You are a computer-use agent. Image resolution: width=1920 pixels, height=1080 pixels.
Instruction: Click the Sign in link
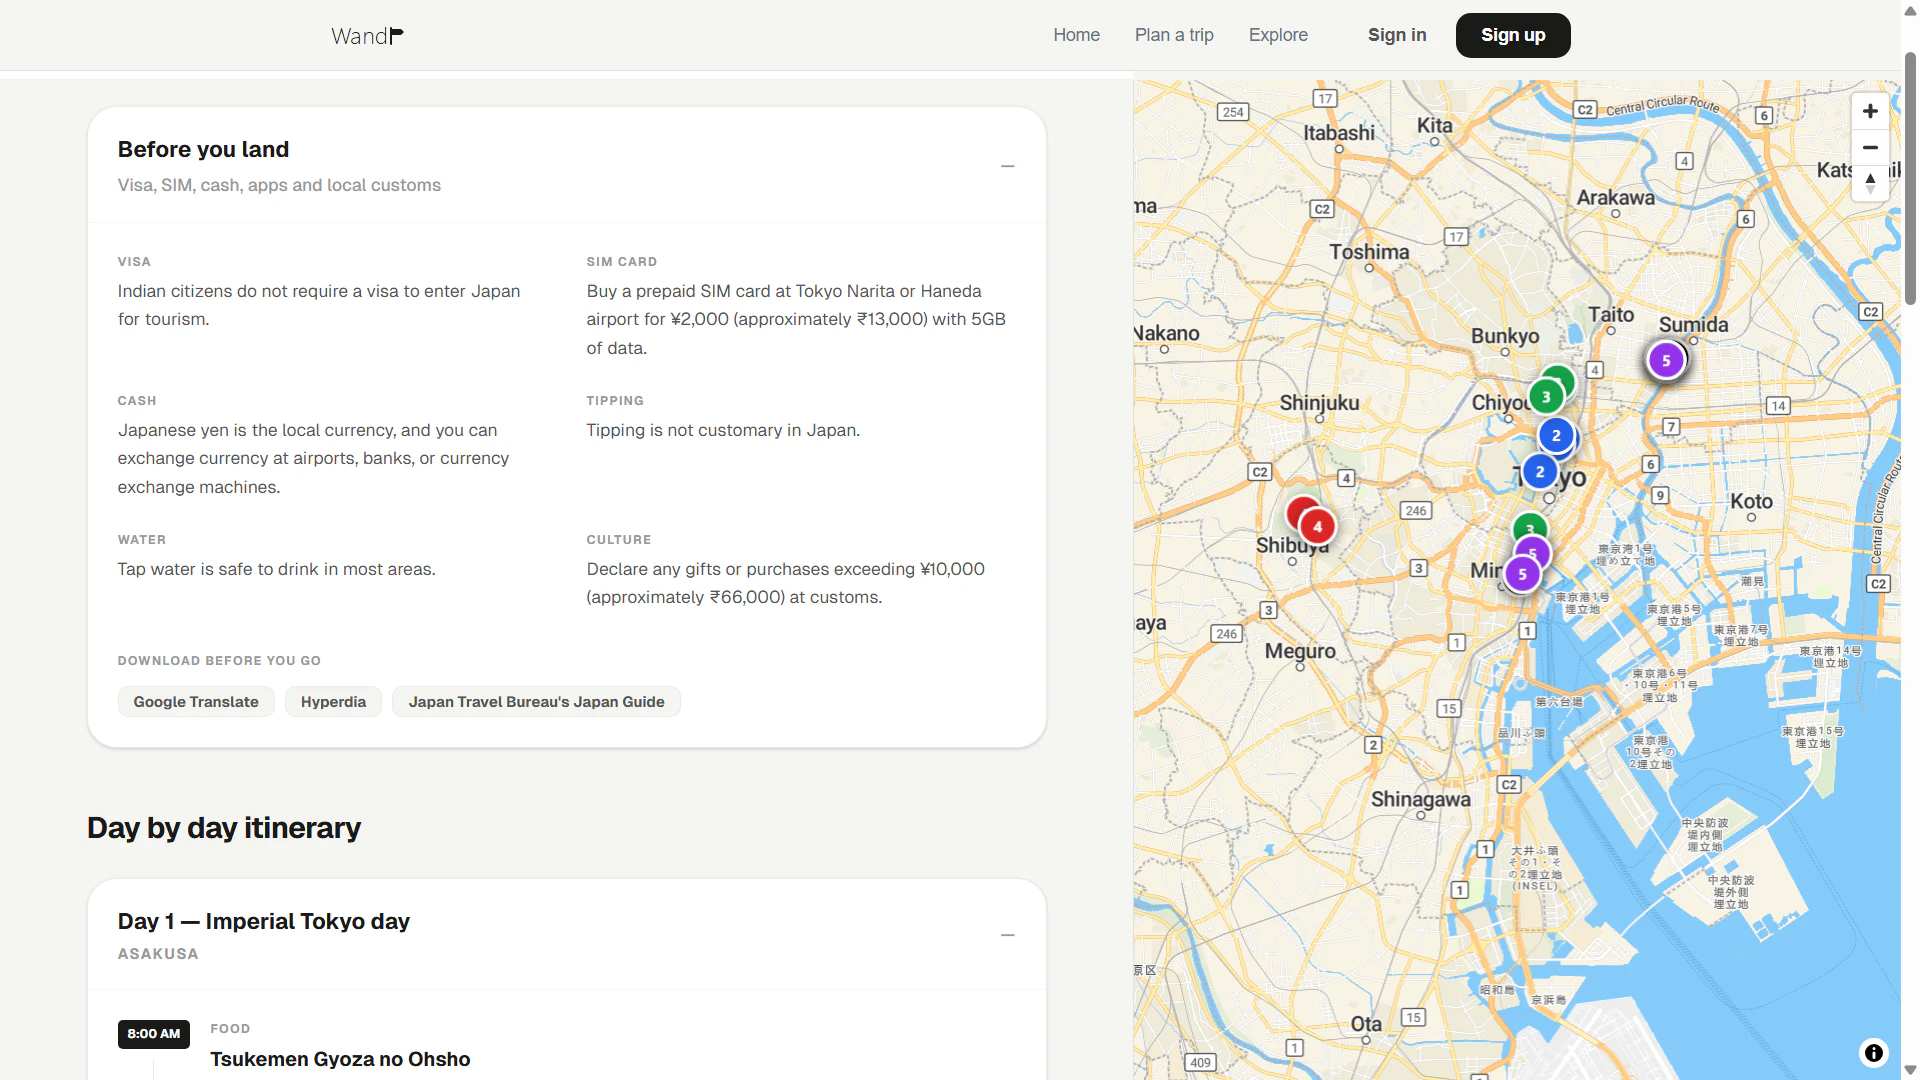click(x=1396, y=35)
